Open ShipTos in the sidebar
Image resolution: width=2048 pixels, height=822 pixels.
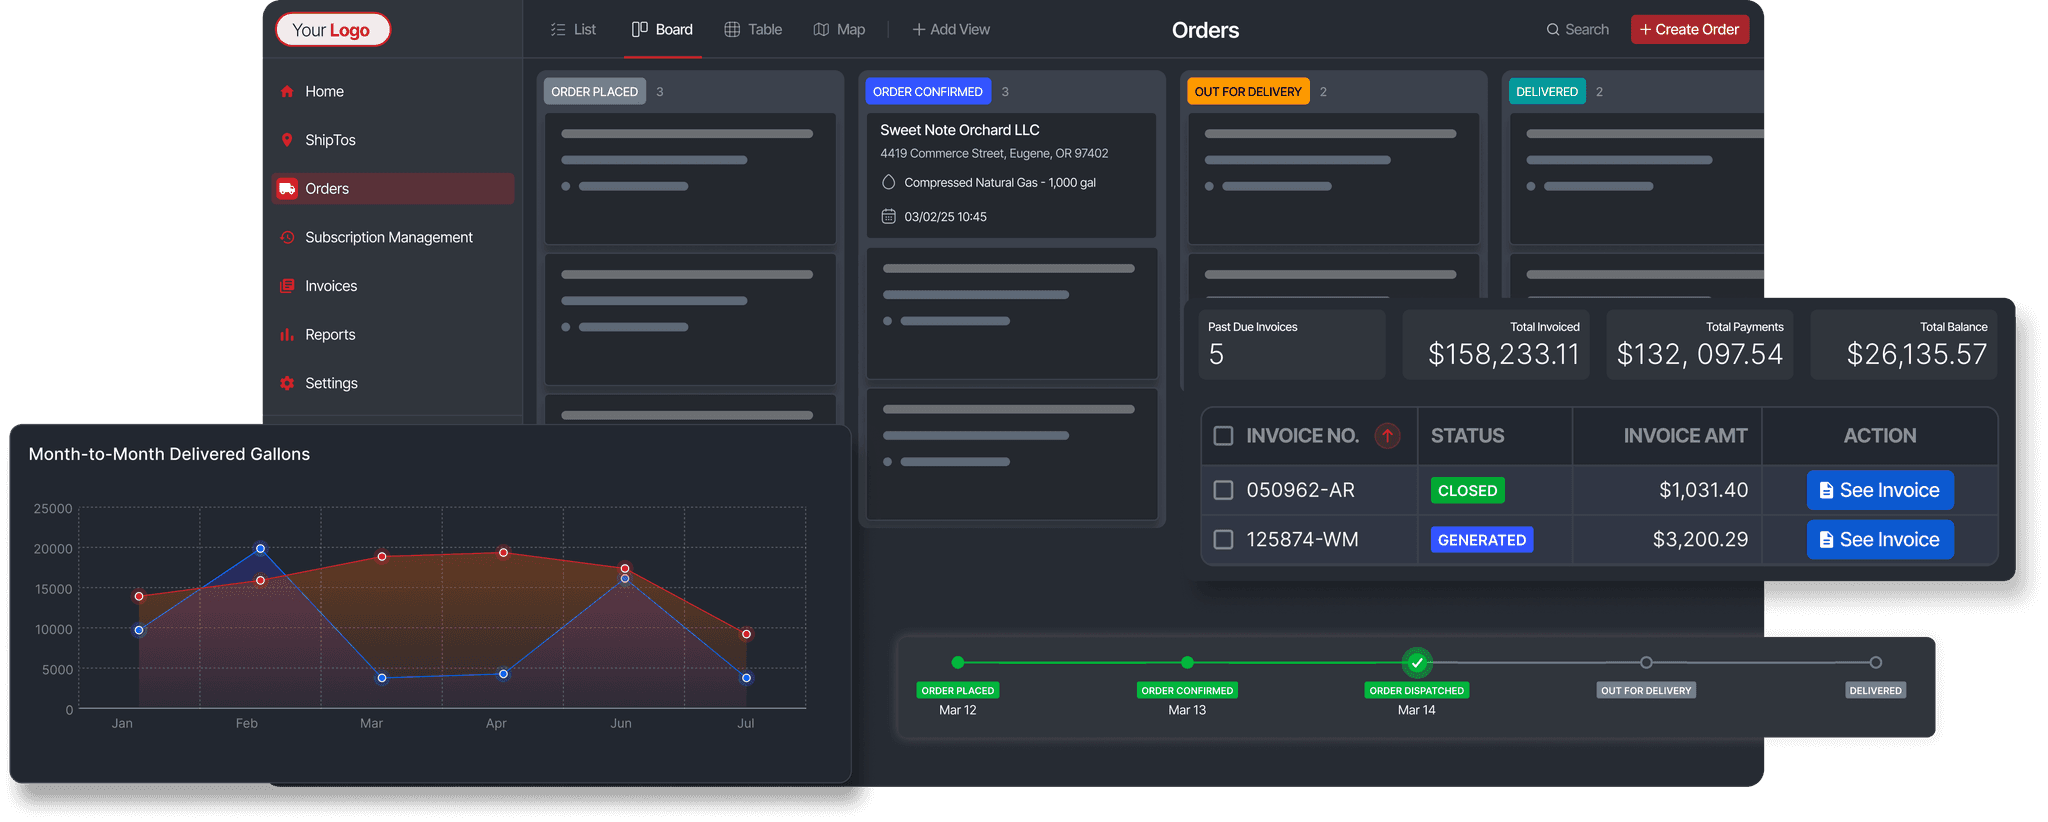tap(393, 140)
